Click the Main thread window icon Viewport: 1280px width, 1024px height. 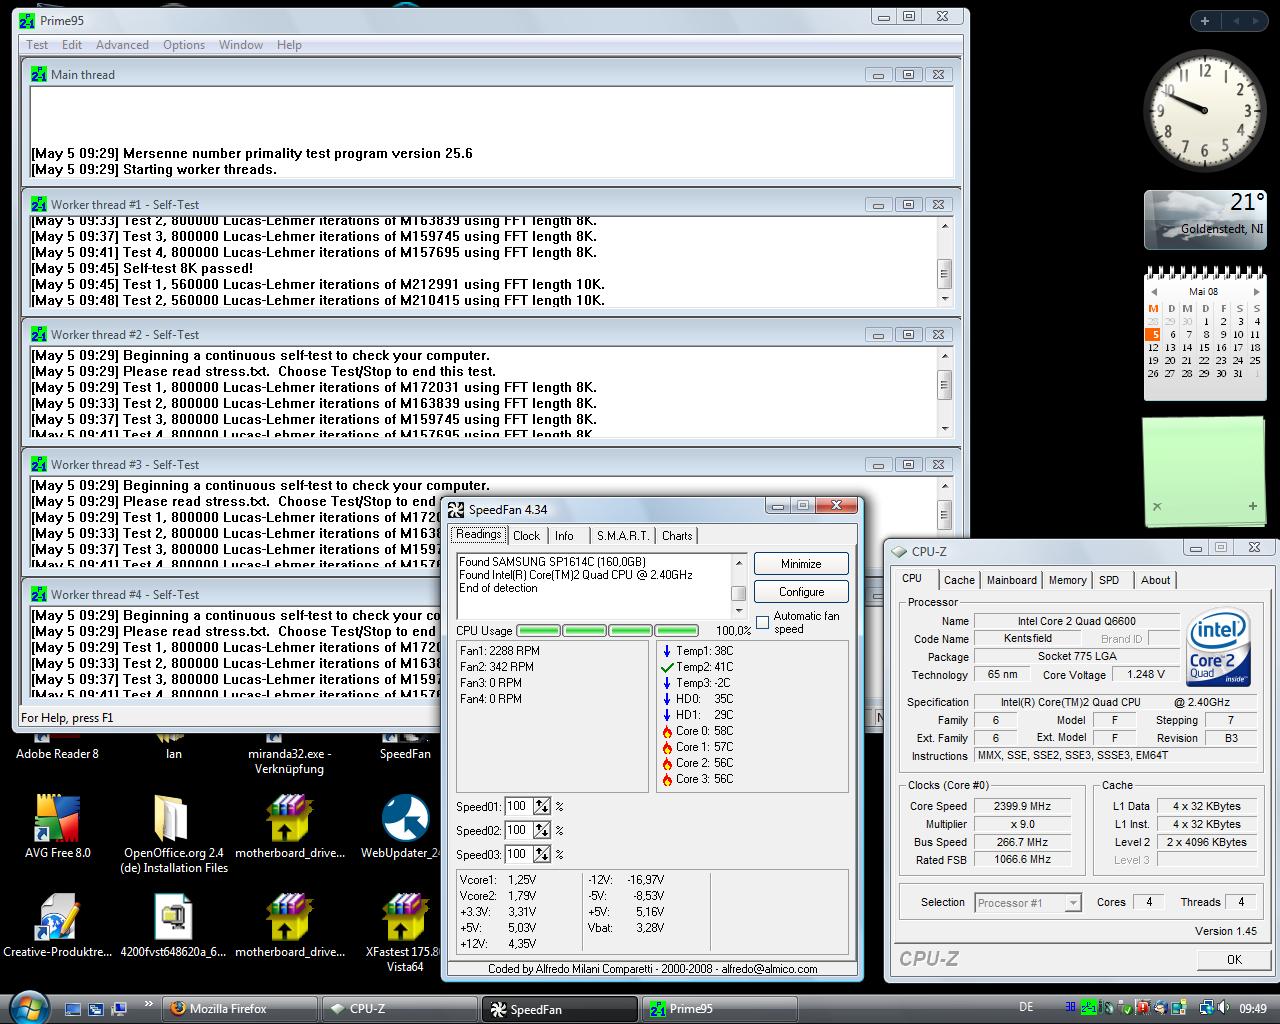[x=38, y=74]
